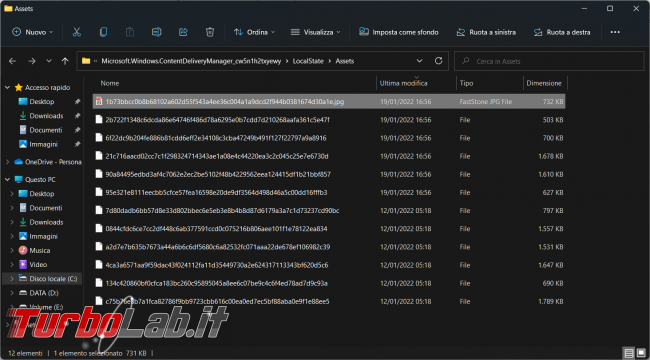Click the Video folder icon in sidebar
Viewport: 650px width, 360px height.
click(23, 265)
